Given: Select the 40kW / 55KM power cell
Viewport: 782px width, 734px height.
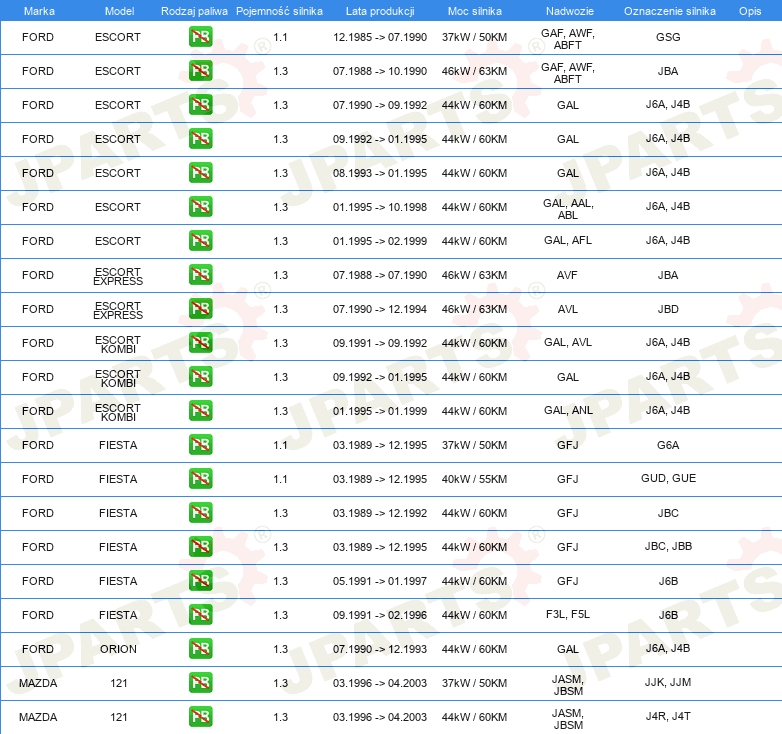Looking at the screenshot, I should [x=474, y=479].
